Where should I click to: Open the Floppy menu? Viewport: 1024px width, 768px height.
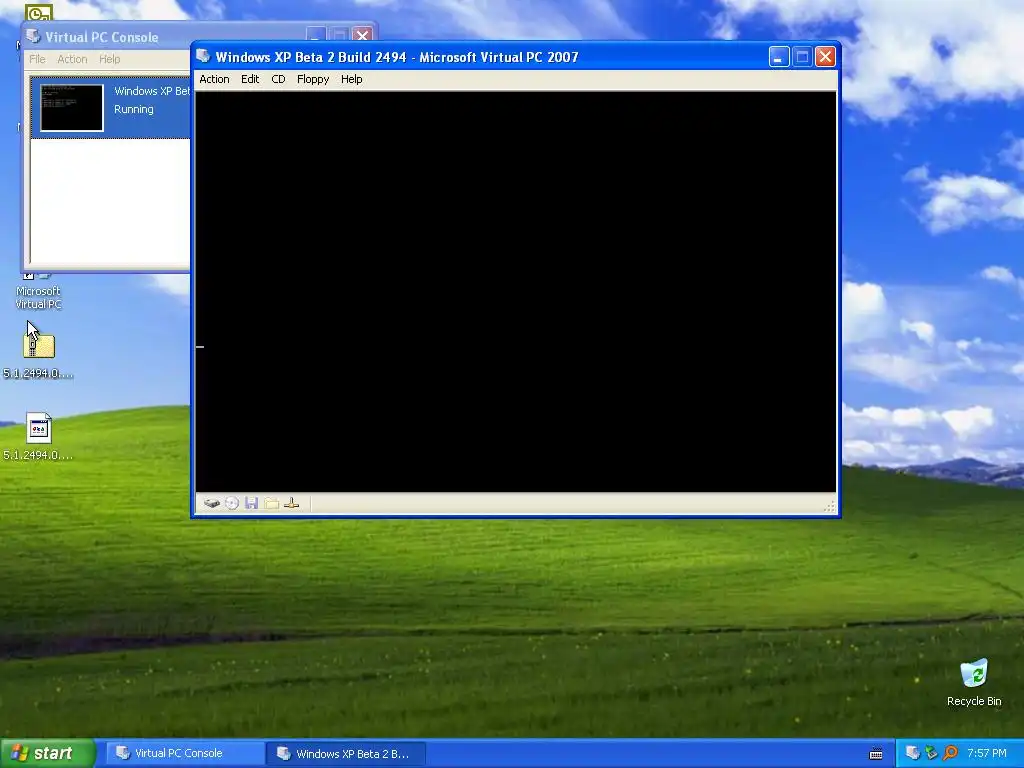click(313, 79)
